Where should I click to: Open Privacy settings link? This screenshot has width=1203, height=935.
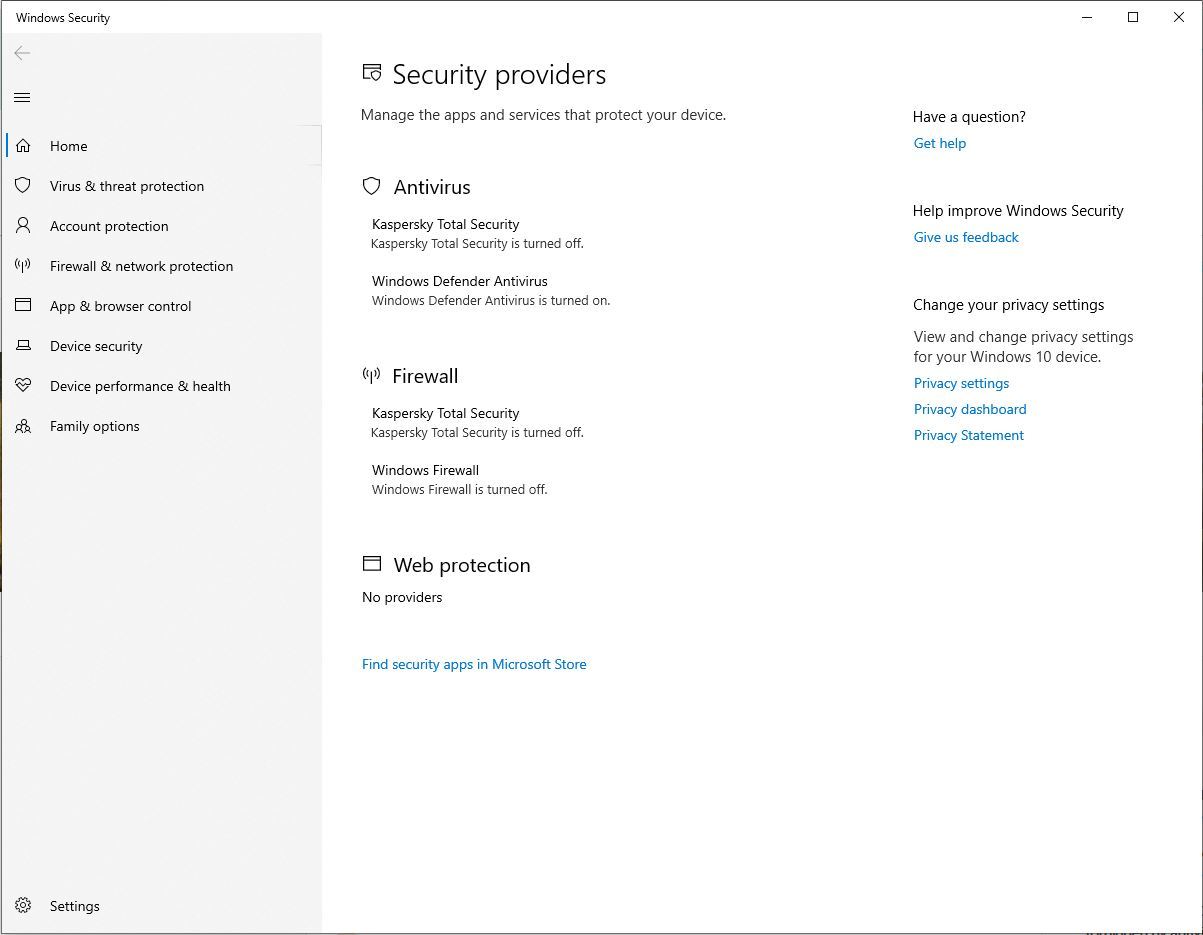961,383
